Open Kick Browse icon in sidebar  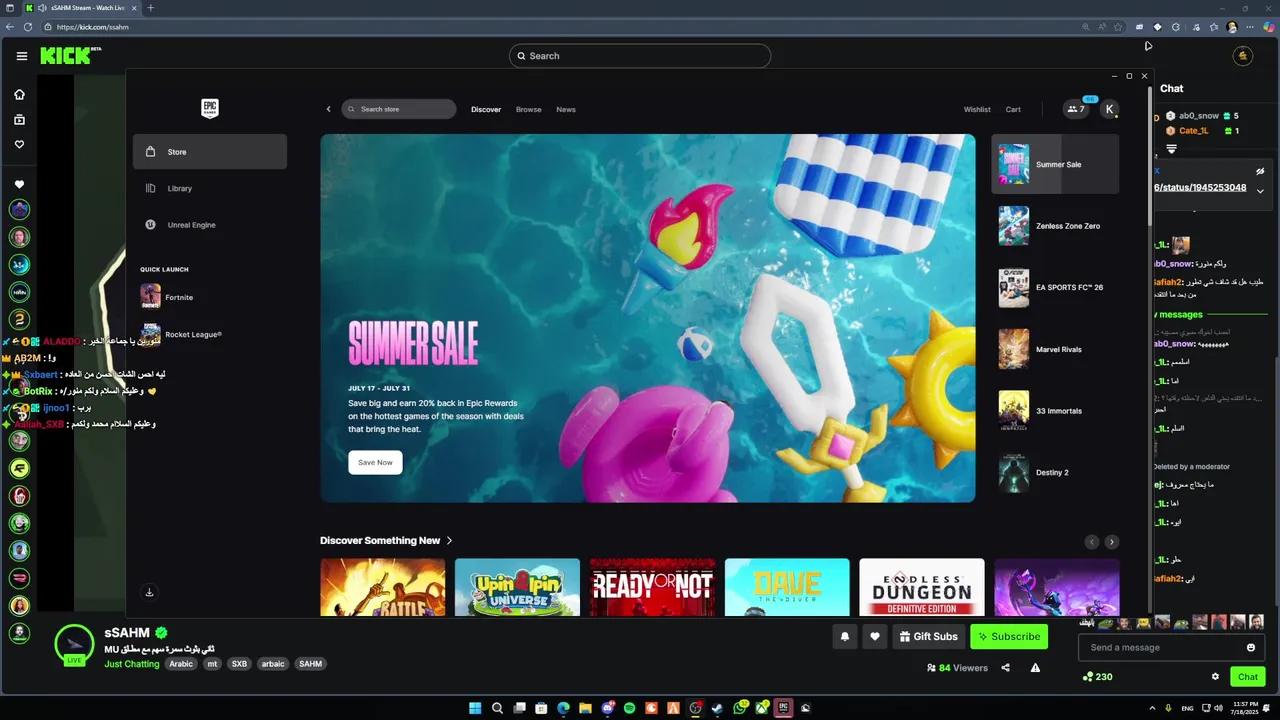tap(19, 119)
